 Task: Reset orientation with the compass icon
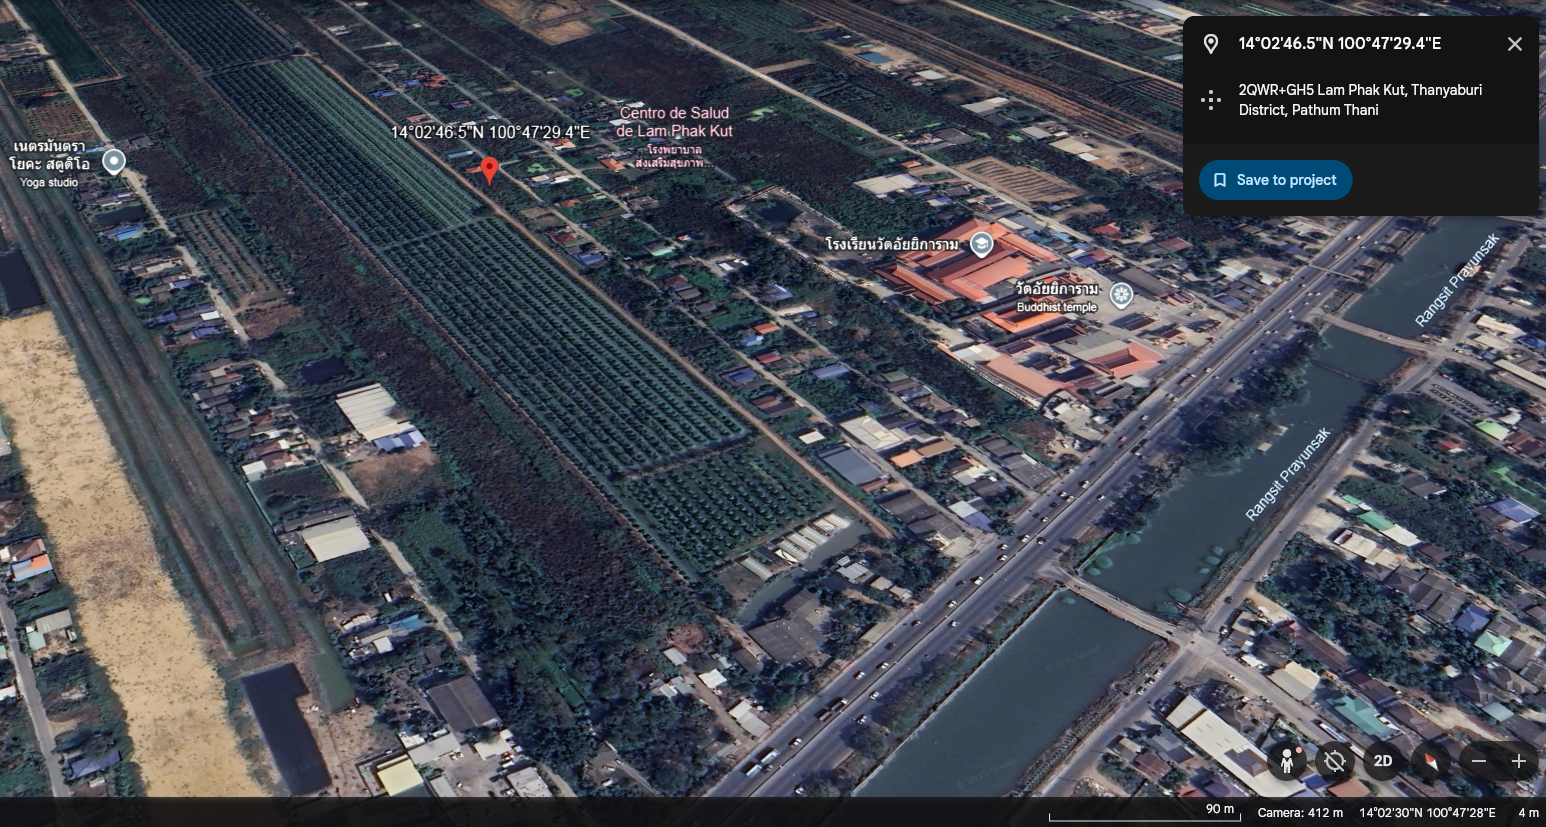[1431, 762]
